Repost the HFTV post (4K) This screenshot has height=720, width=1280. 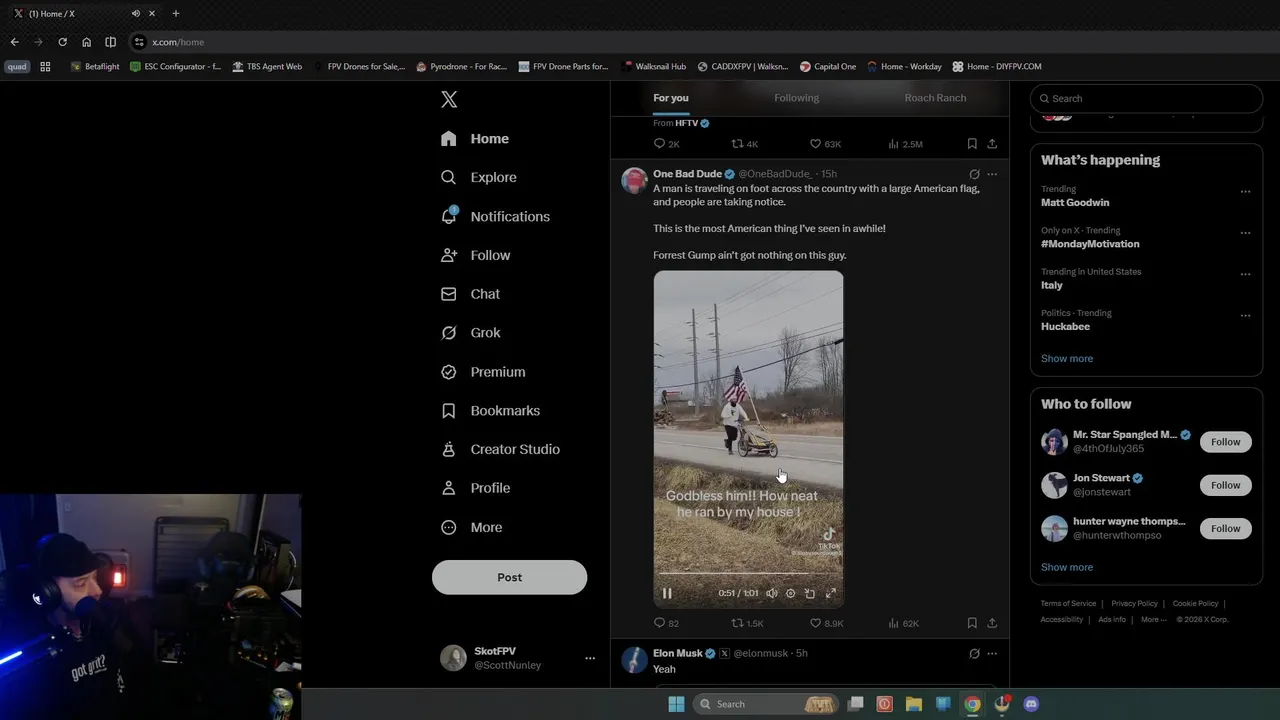coord(745,144)
